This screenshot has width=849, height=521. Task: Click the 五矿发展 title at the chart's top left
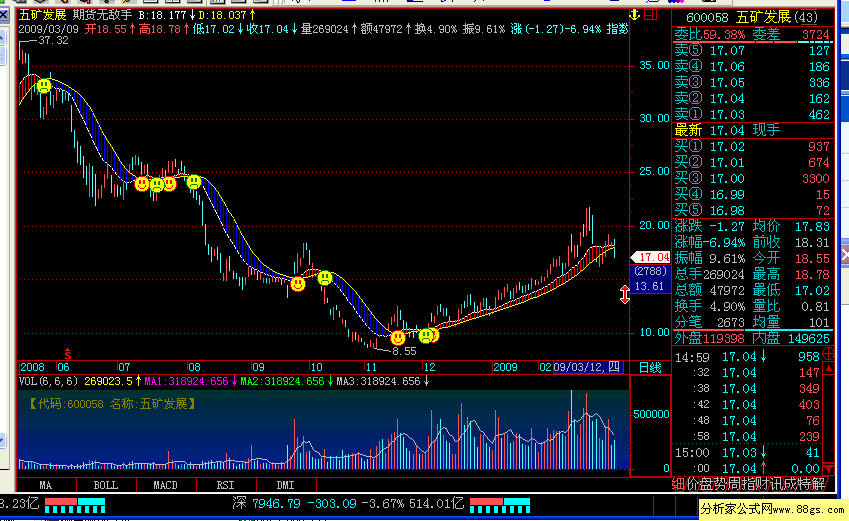(x=42, y=15)
